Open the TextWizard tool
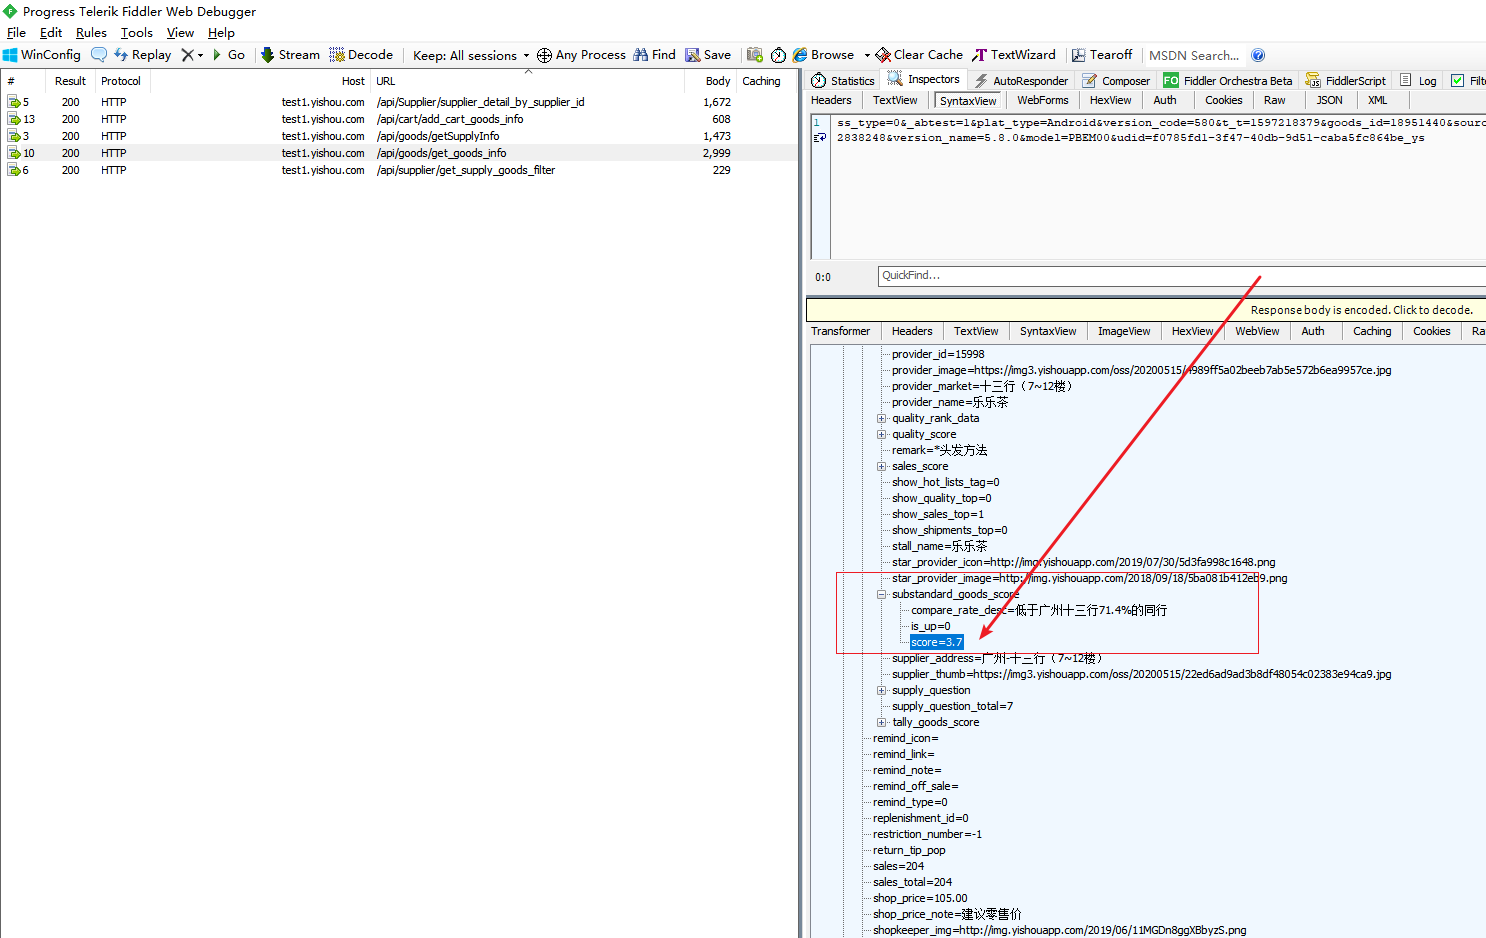 (1014, 55)
